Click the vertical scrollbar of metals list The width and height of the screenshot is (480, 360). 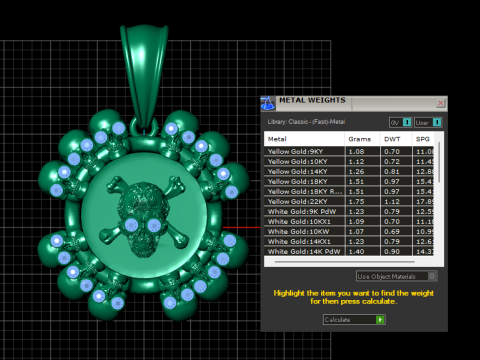pyautogui.click(x=439, y=162)
